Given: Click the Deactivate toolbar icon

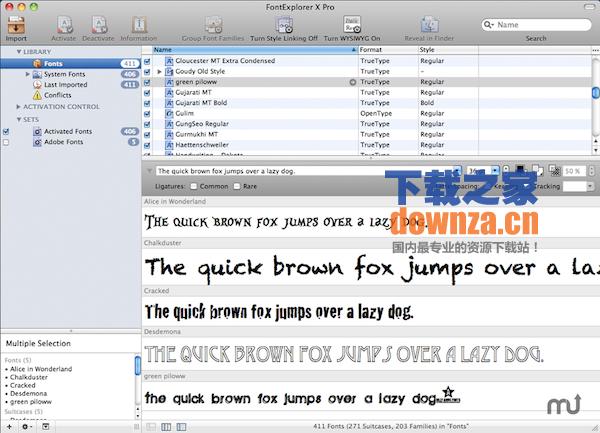Looking at the screenshot, I should pos(99,25).
